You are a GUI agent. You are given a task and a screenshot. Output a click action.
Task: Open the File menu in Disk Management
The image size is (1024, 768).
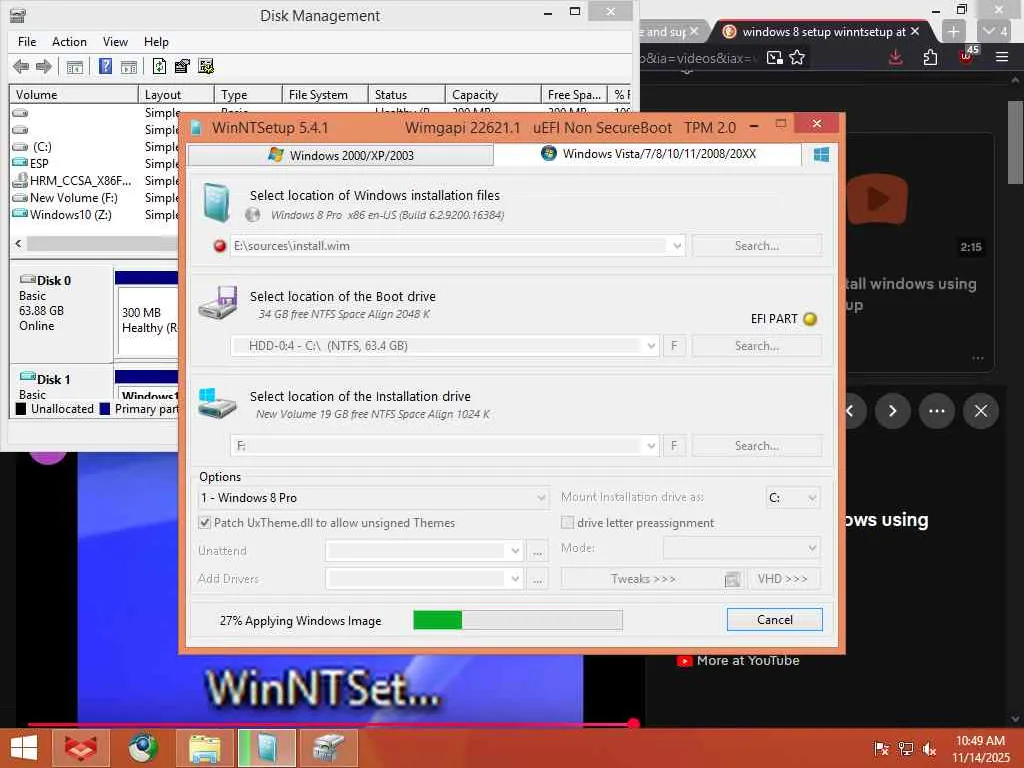[27, 42]
